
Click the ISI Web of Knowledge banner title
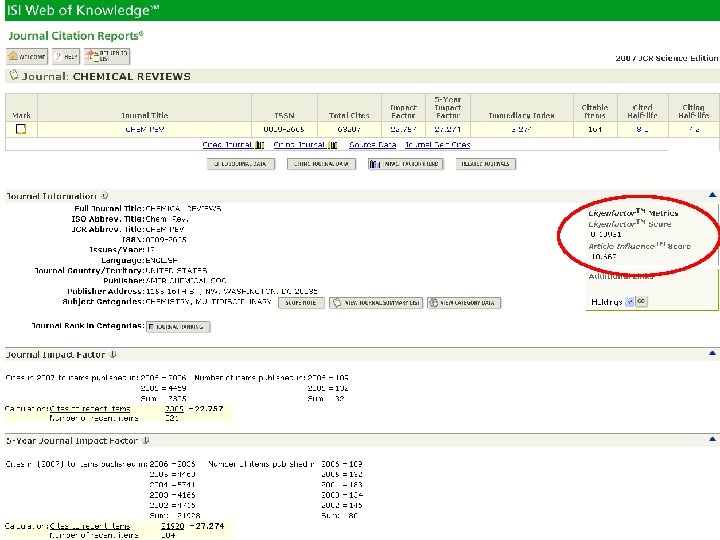point(83,10)
